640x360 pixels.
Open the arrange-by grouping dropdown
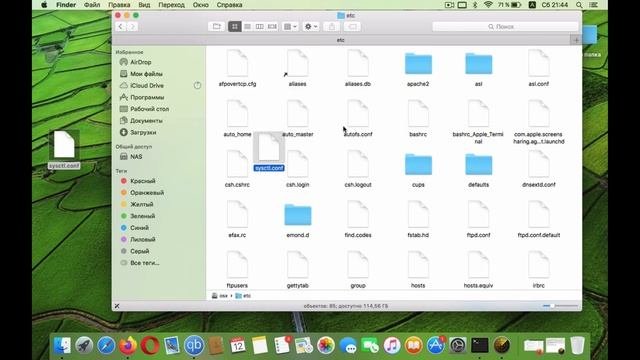pos(290,27)
